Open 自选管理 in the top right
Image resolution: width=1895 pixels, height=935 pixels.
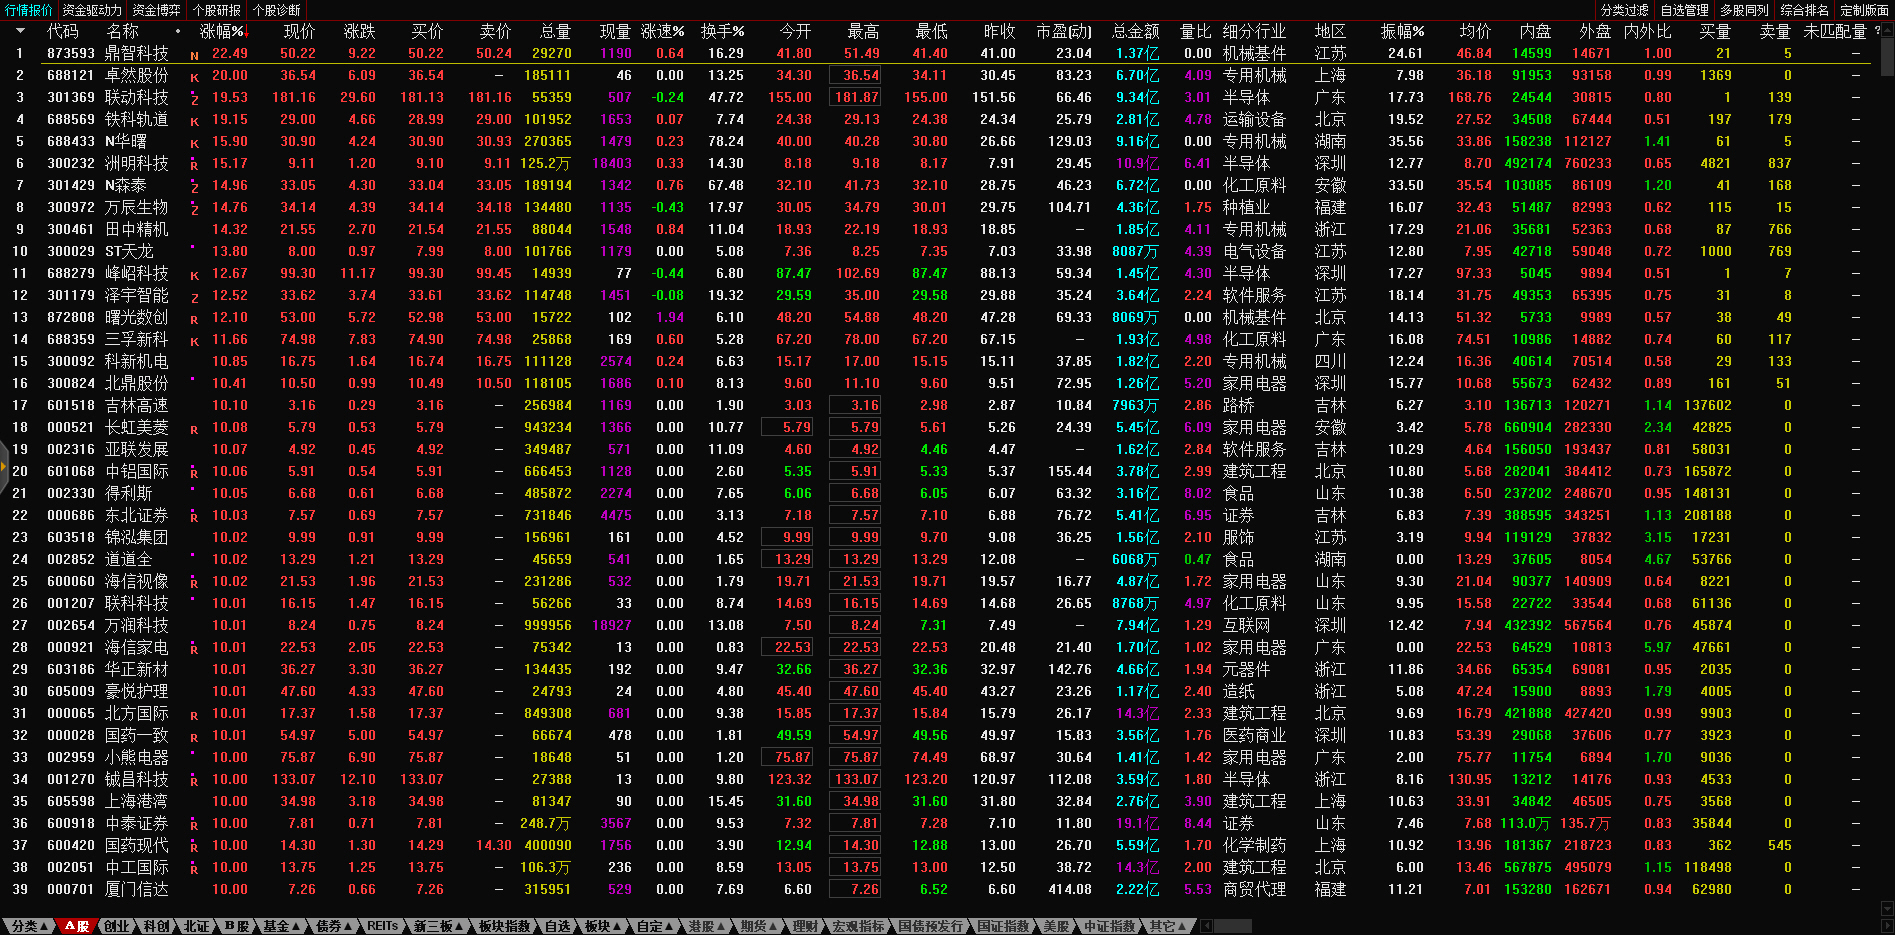pyautogui.click(x=1684, y=10)
